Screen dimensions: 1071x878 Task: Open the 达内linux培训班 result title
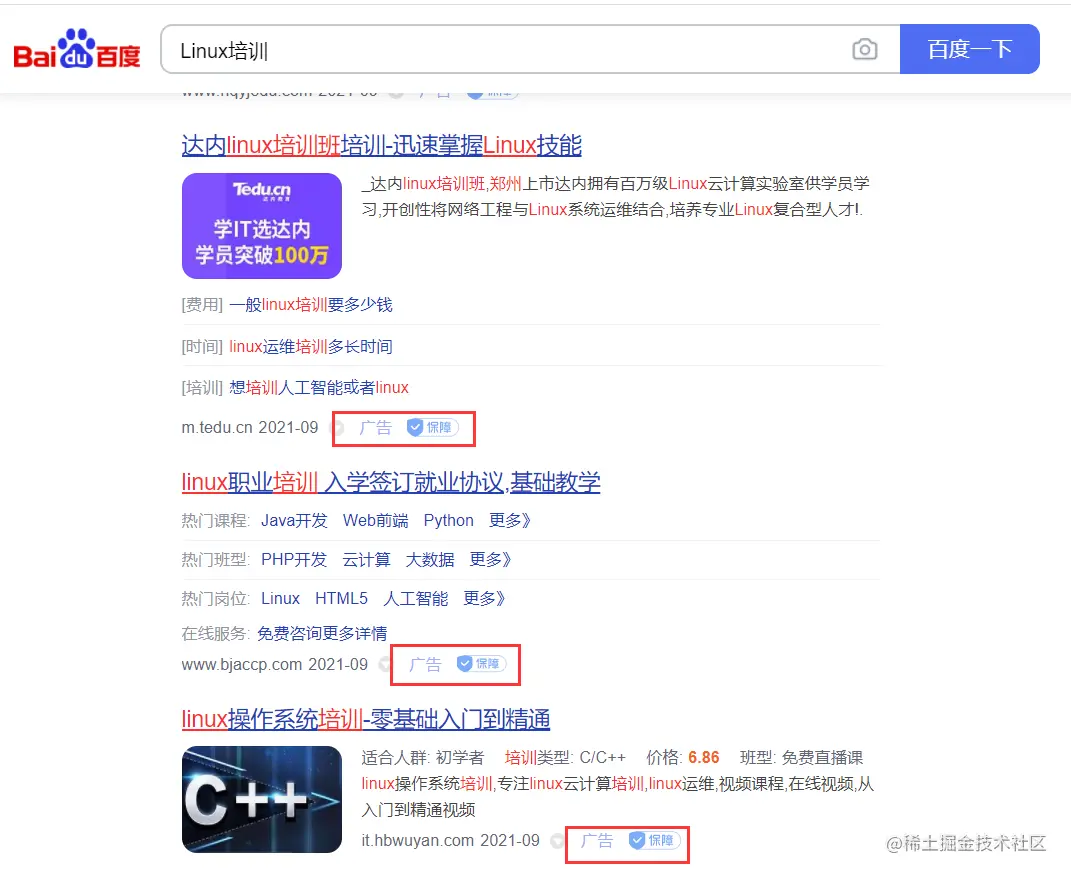tap(381, 146)
